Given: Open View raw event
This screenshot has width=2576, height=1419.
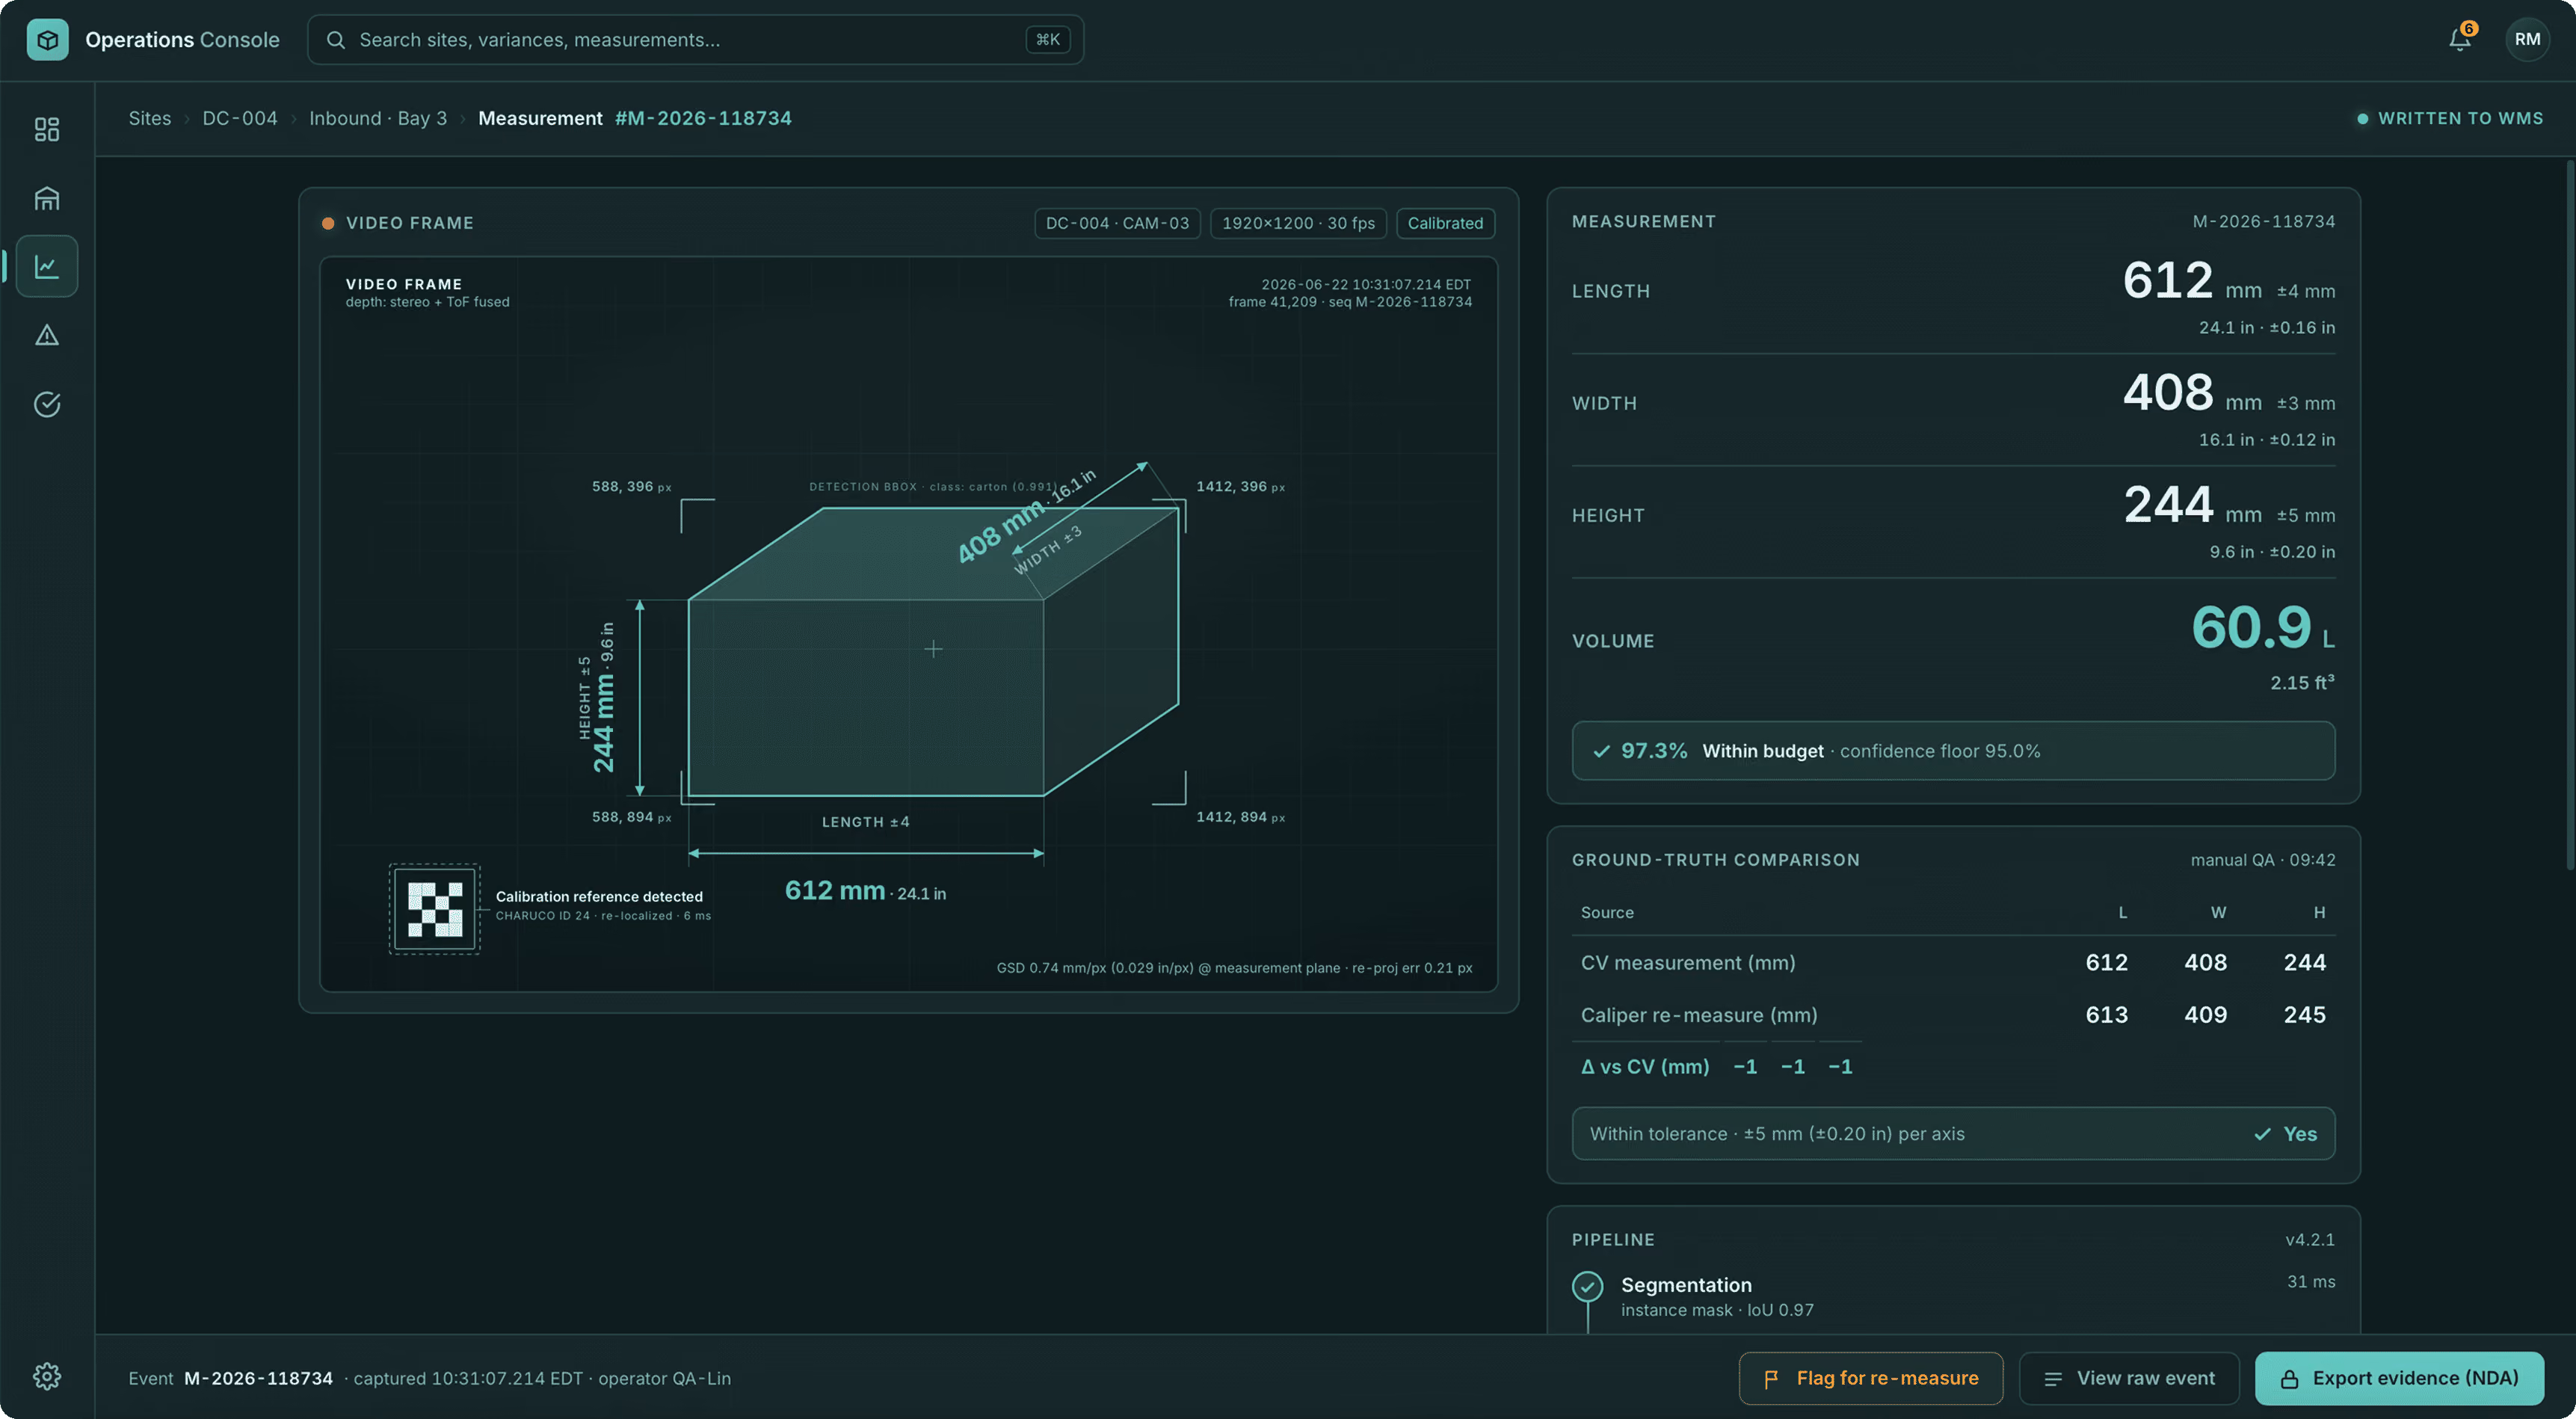Looking at the screenshot, I should pyautogui.click(x=2129, y=1378).
